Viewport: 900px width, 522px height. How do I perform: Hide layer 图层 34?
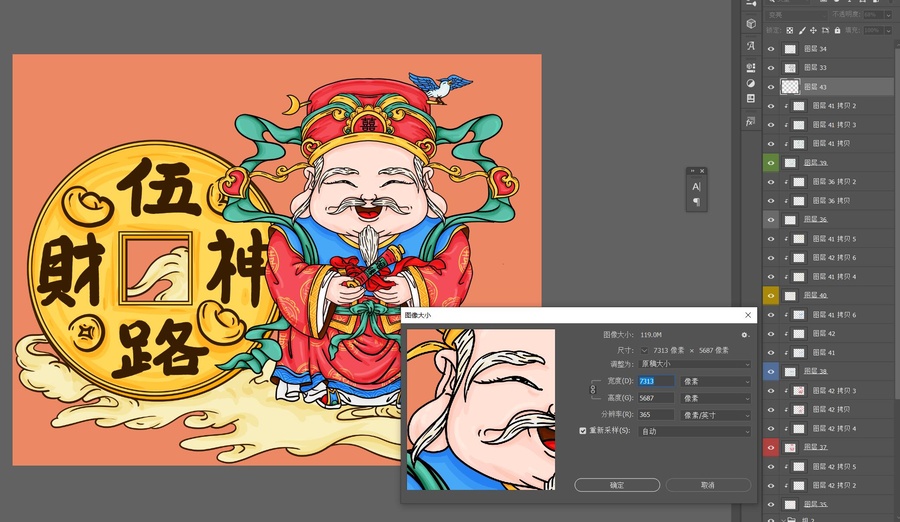[x=771, y=49]
